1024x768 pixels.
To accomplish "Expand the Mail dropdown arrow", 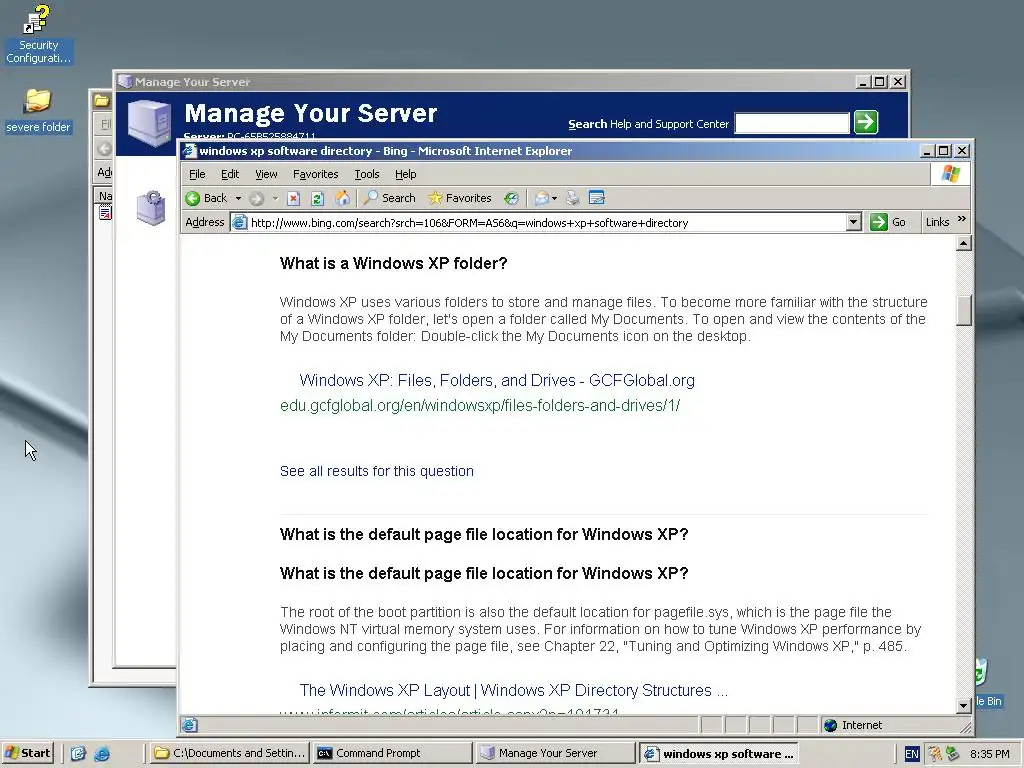I will (x=554, y=199).
